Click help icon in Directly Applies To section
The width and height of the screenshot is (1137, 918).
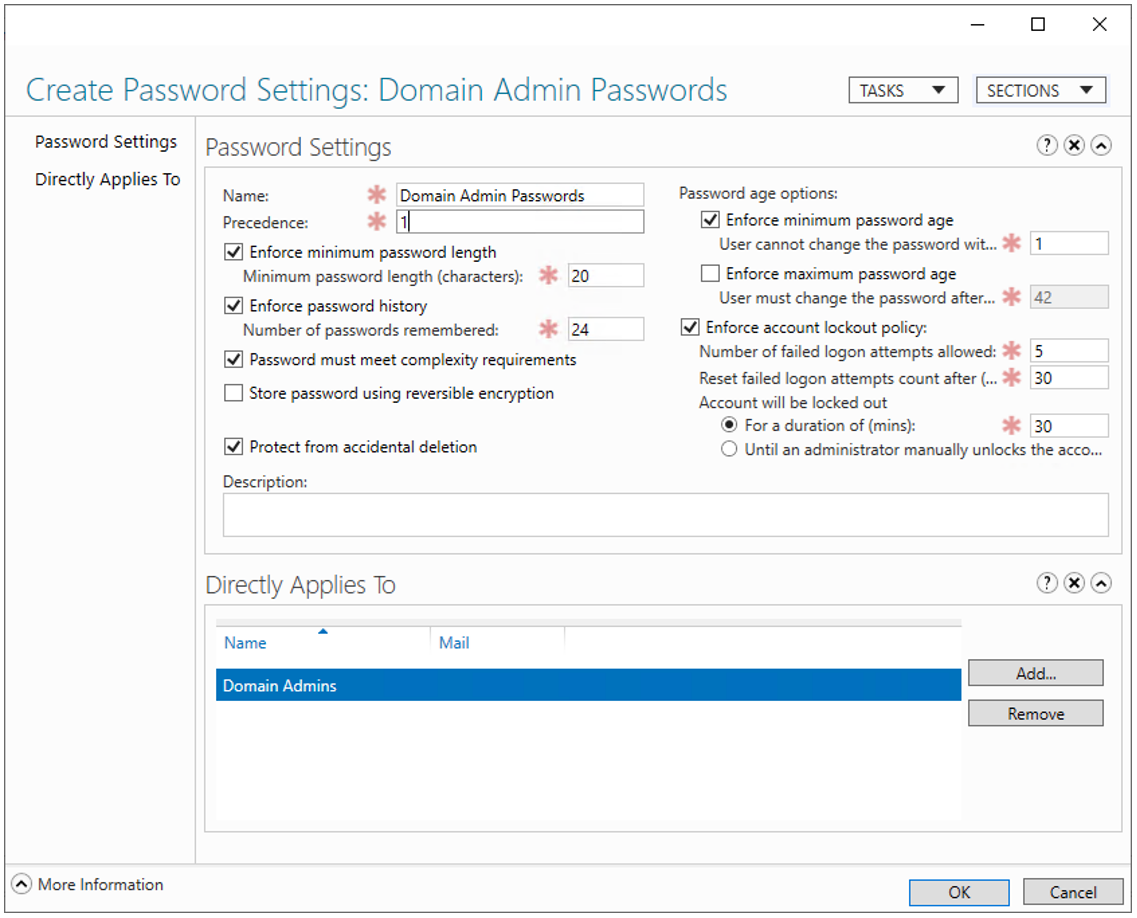coord(1047,583)
